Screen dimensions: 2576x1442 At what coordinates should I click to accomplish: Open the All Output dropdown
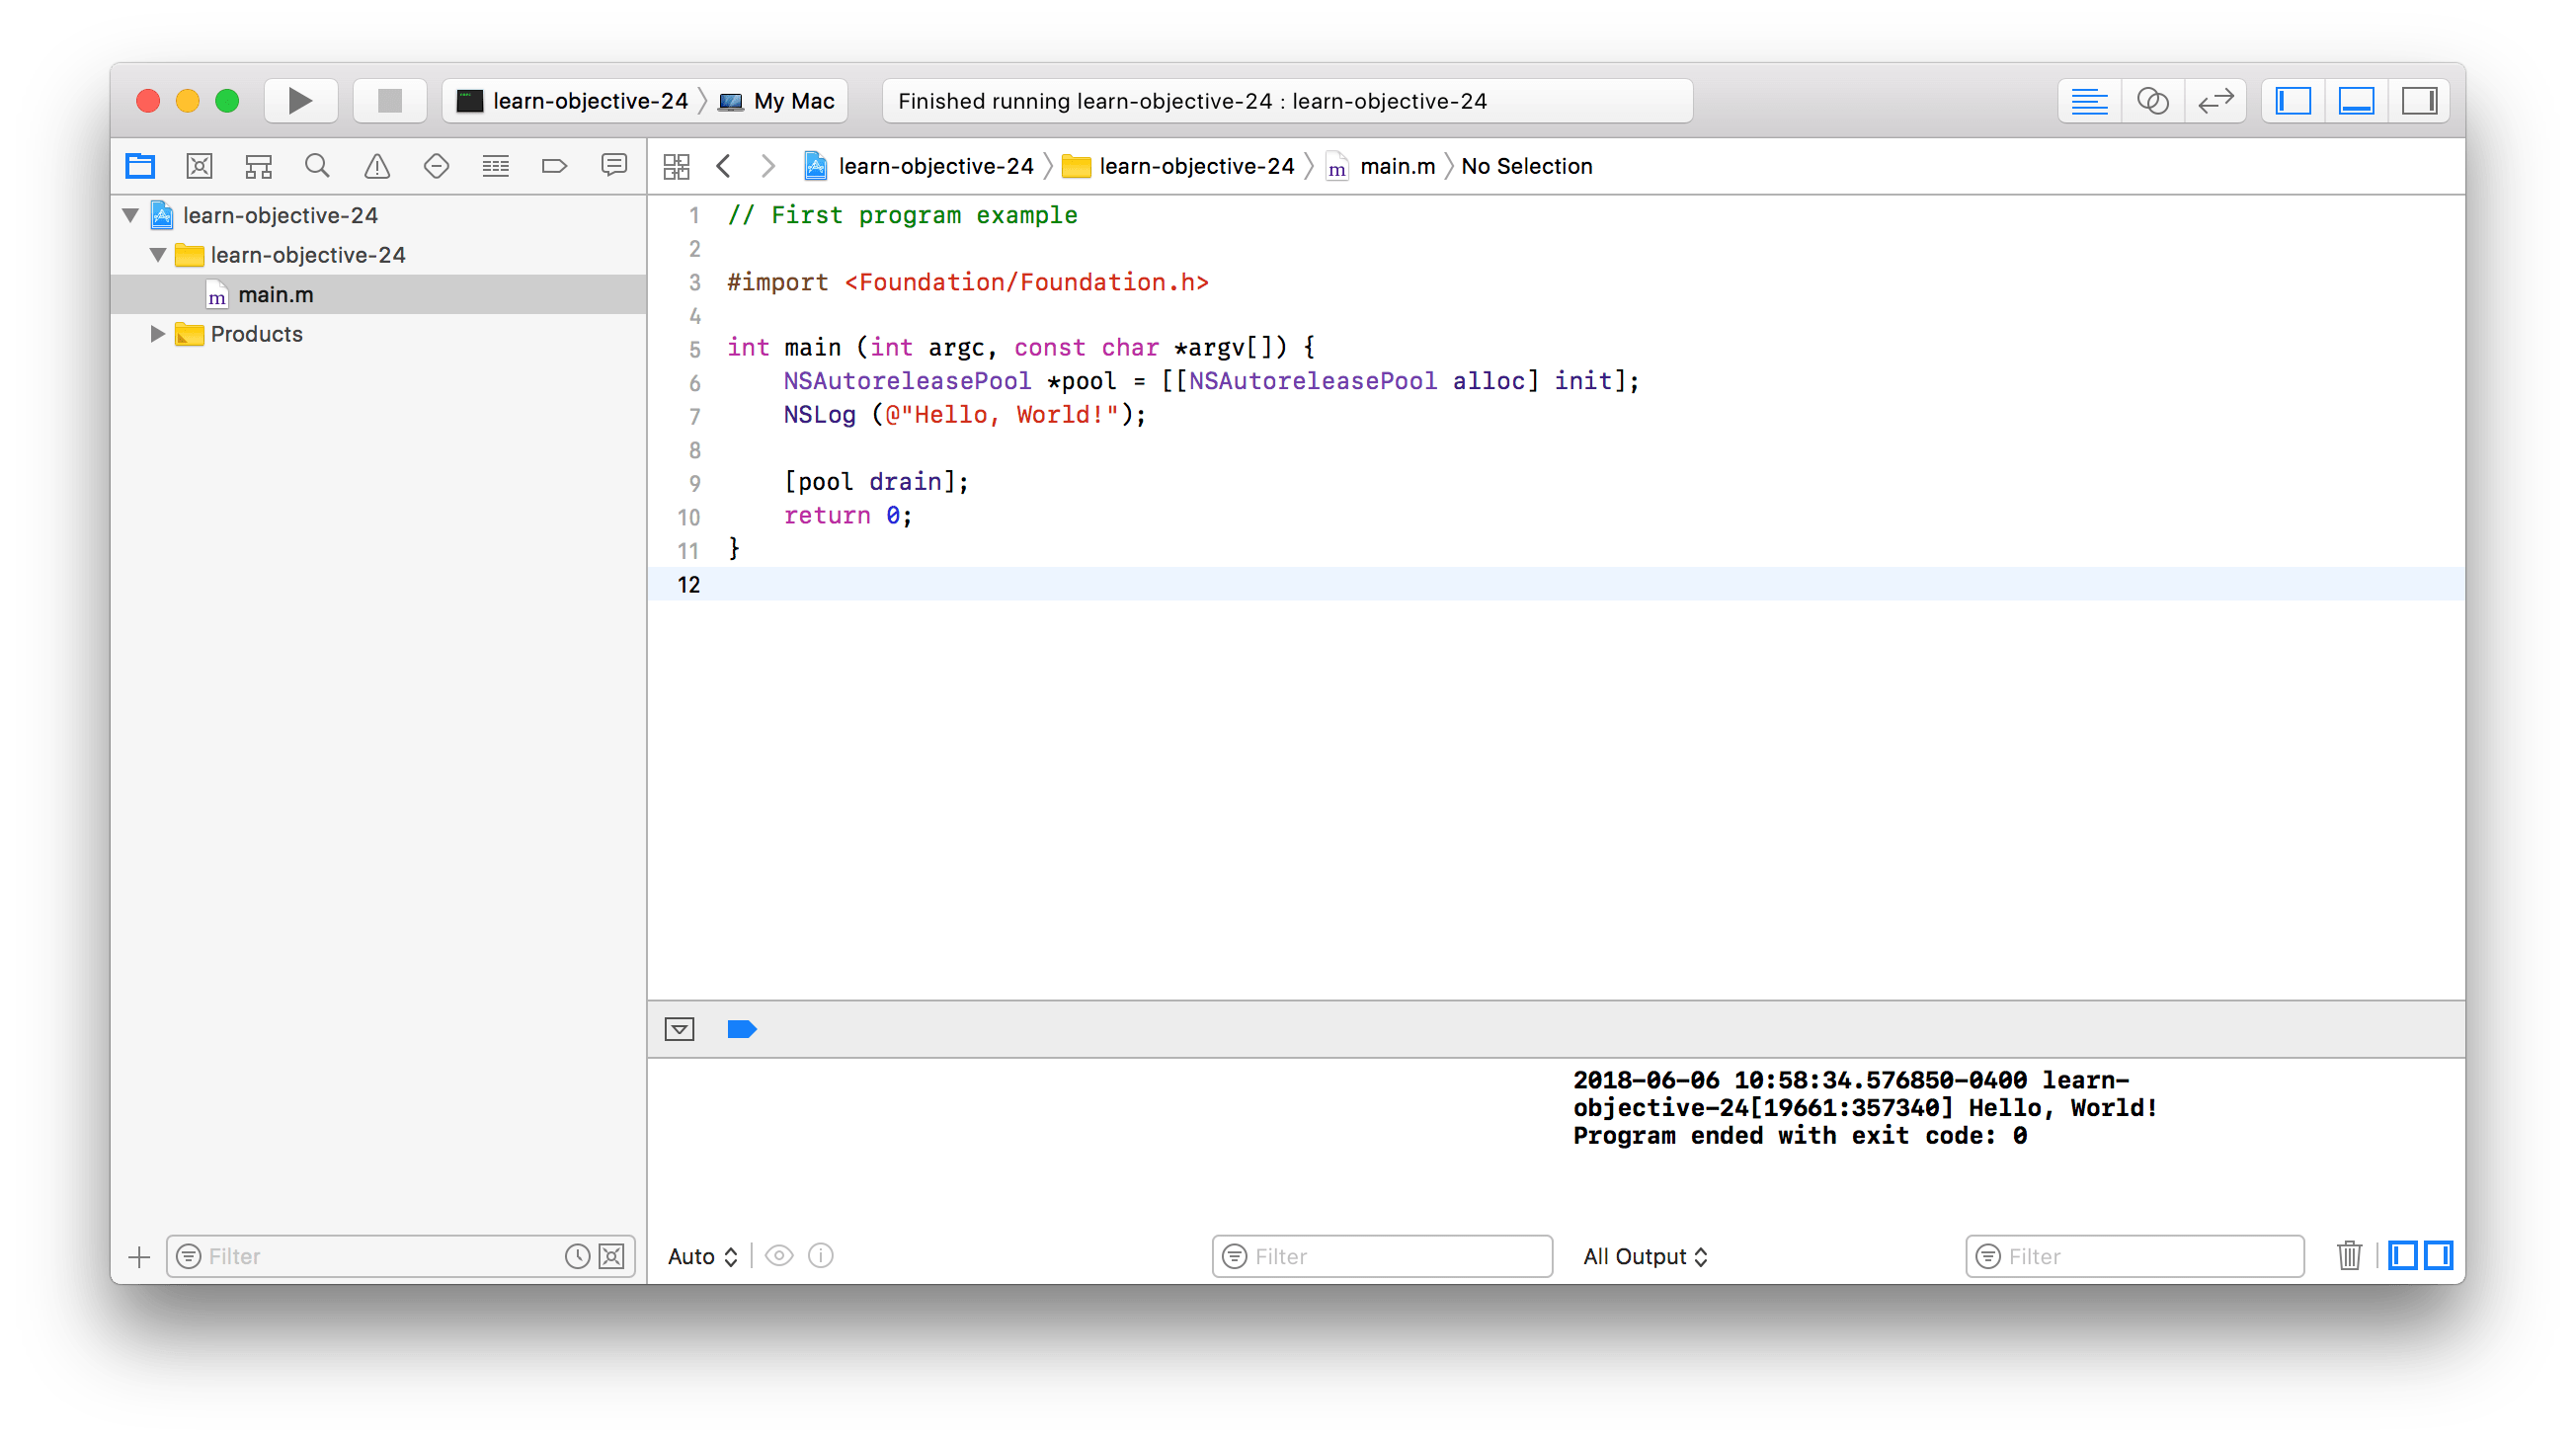[1645, 1256]
